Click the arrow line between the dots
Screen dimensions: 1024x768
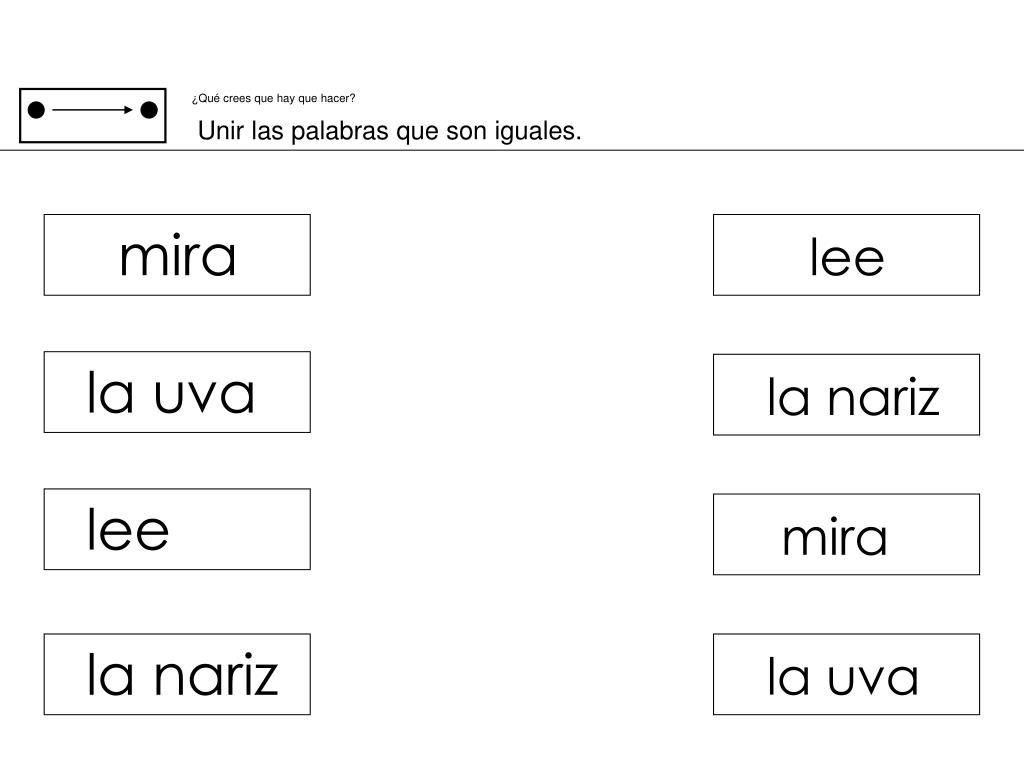92,110
